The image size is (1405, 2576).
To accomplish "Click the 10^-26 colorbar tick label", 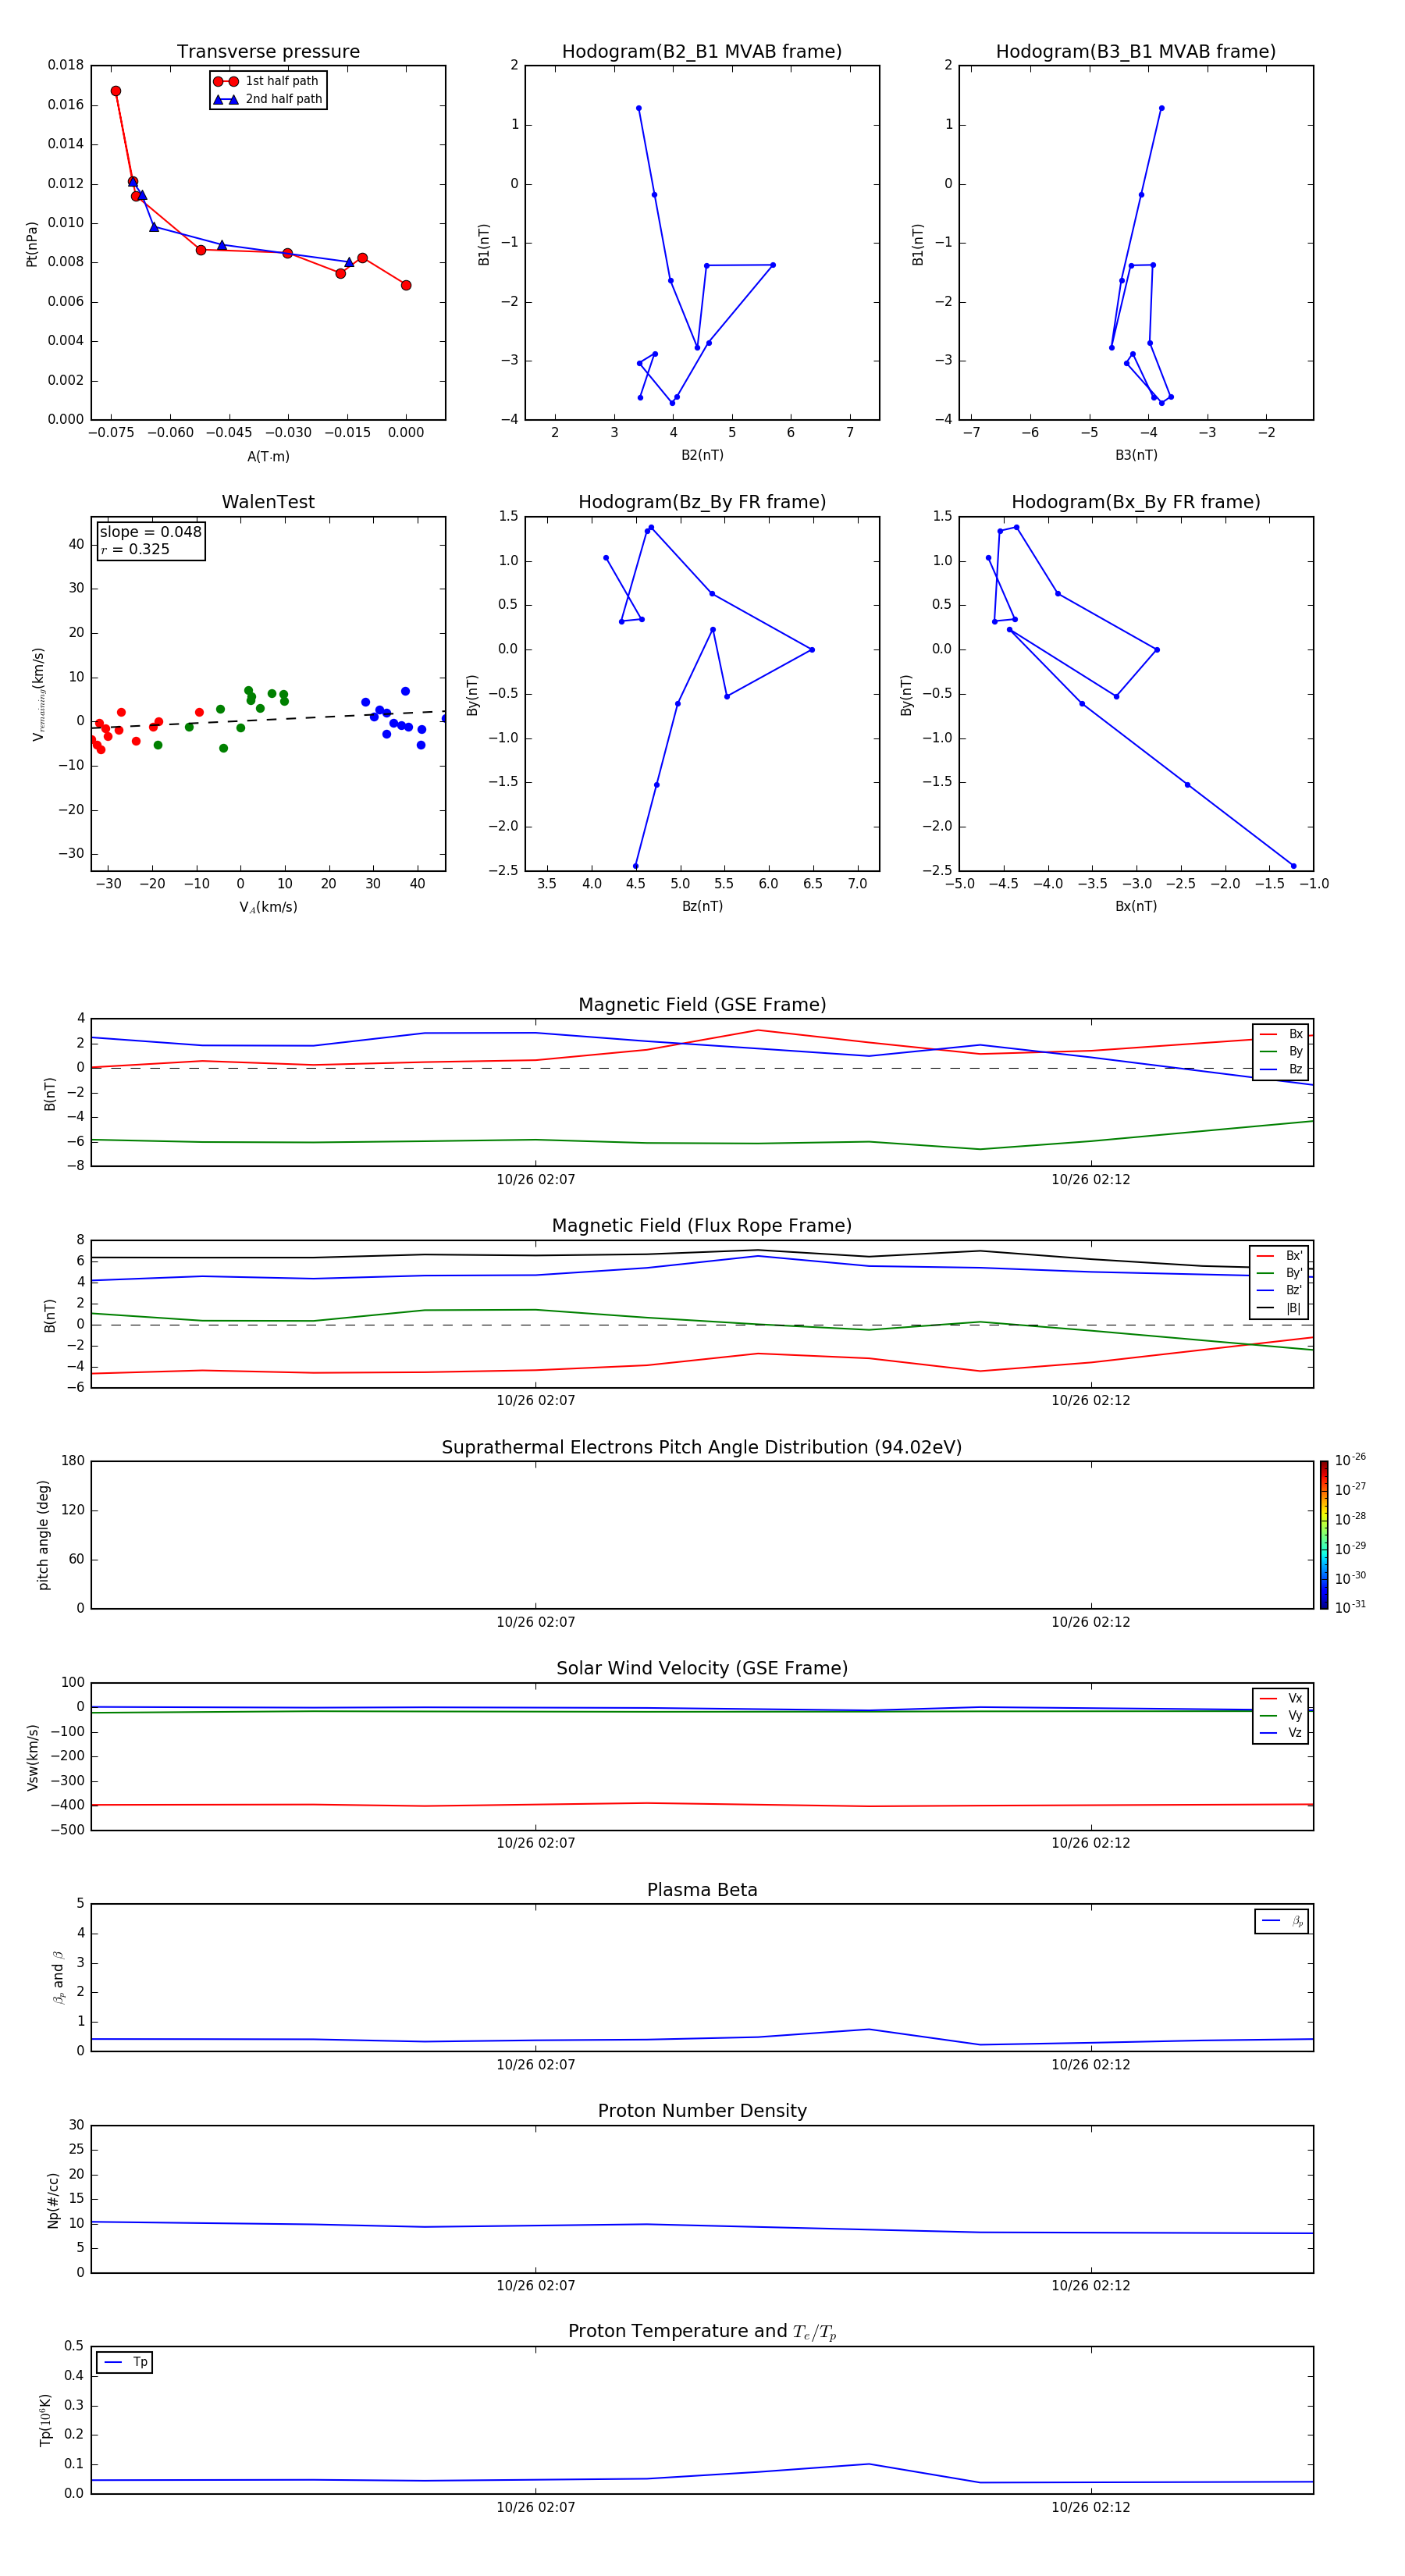I will (1350, 1460).
